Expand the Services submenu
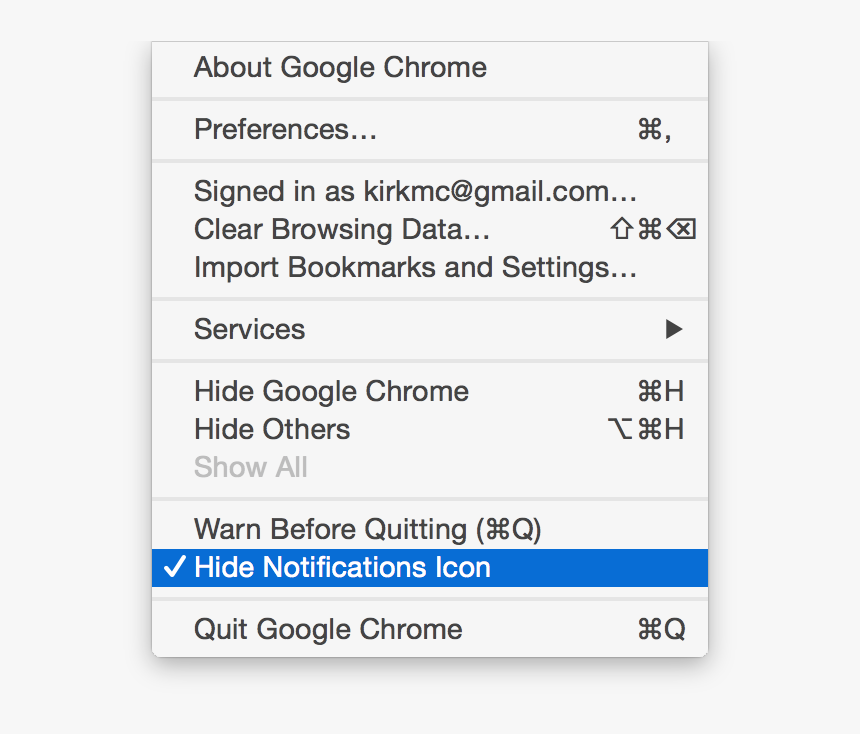Screen dimensions: 860x734 (429, 329)
